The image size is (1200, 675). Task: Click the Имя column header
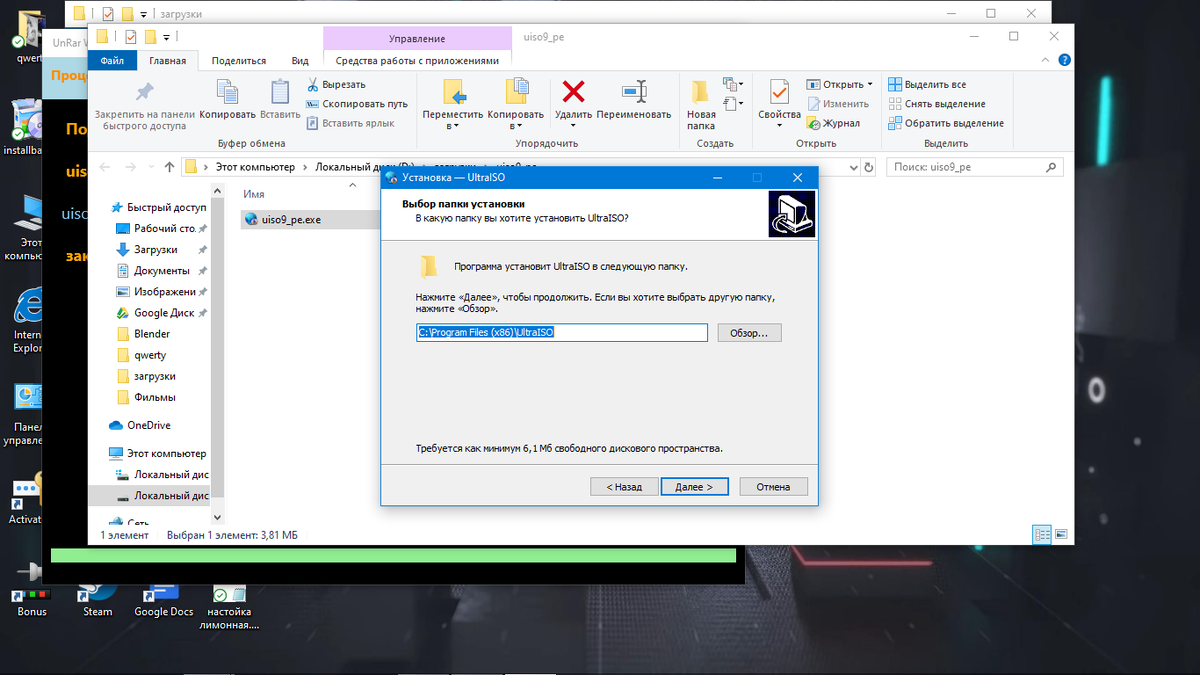pyautogui.click(x=254, y=193)
